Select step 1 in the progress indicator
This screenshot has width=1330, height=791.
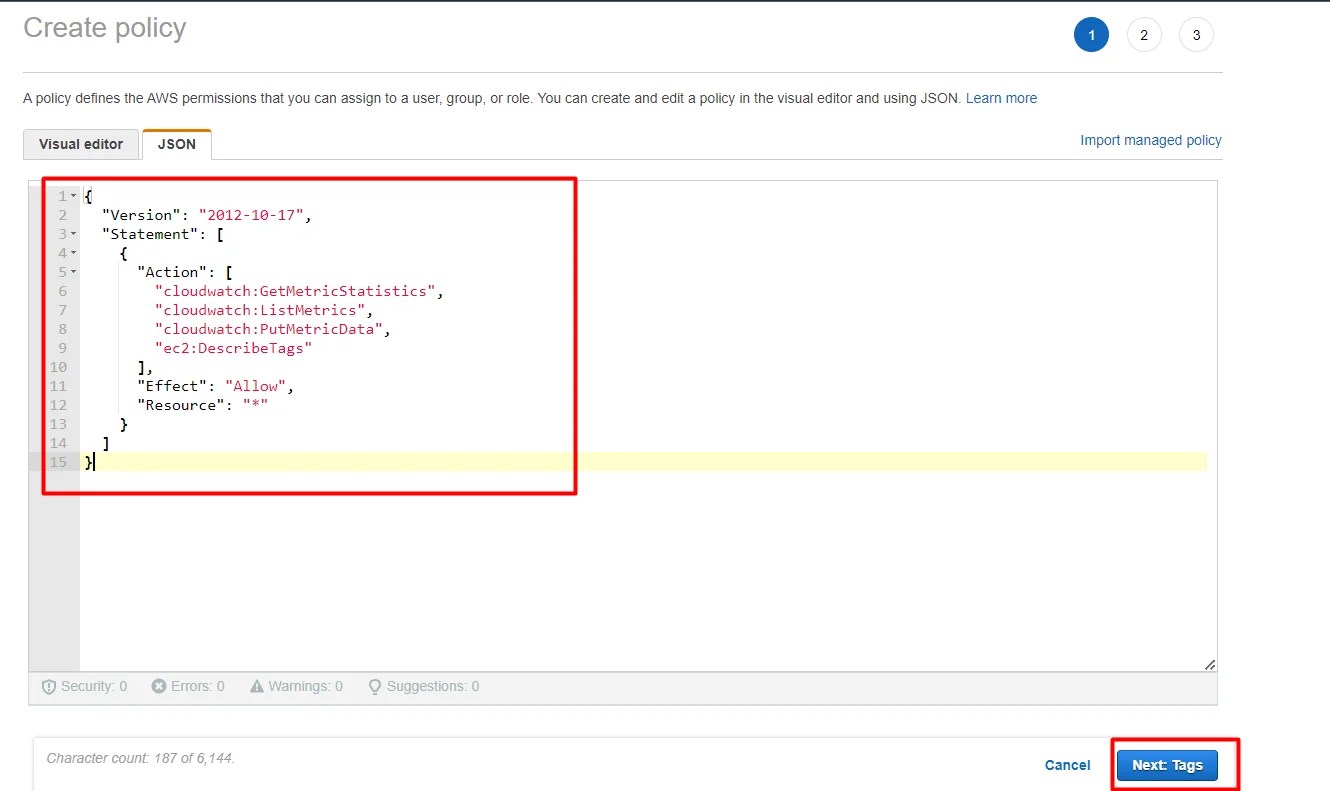coord(1091,34)
